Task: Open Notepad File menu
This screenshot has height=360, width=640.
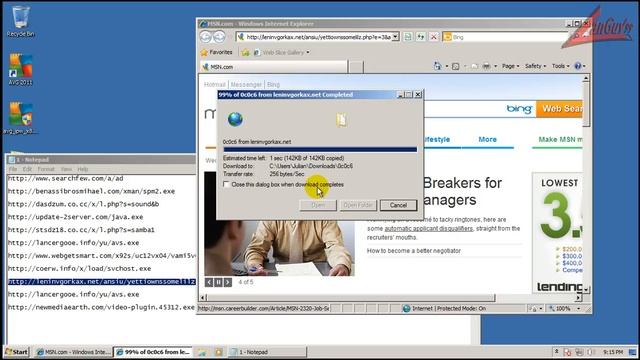Action: (13, 169)
